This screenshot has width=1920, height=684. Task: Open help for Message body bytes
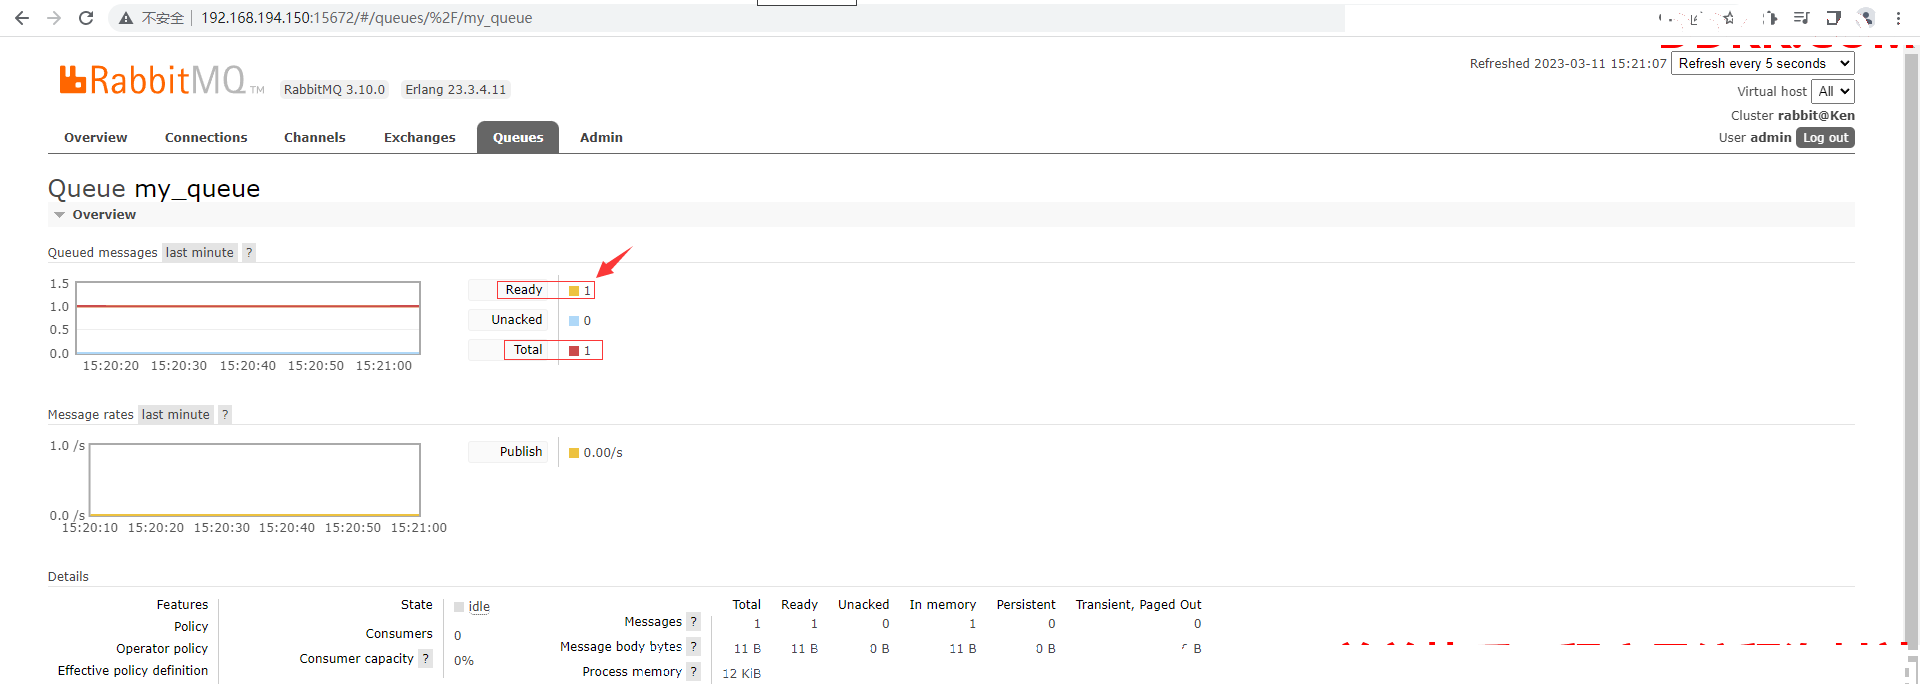point(693,646)
